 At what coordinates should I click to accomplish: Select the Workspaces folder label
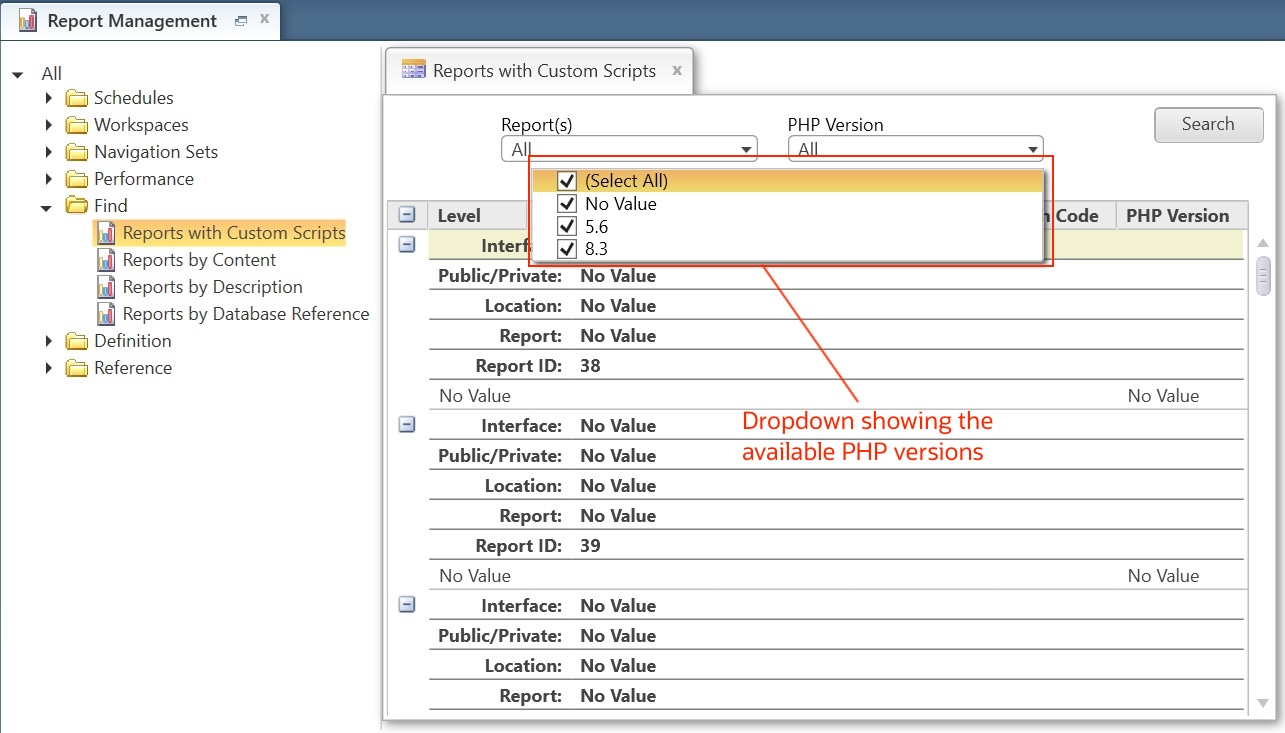pos(141,125)
